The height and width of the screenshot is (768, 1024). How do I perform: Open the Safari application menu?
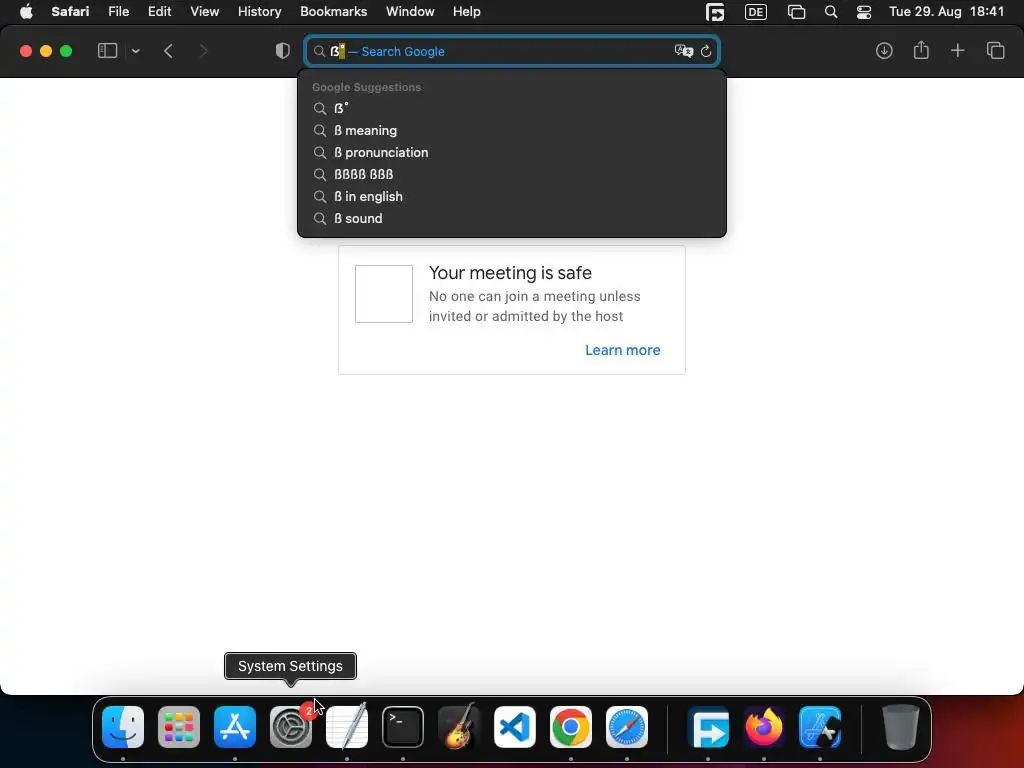pyautogui.click(x=70, y=12)
